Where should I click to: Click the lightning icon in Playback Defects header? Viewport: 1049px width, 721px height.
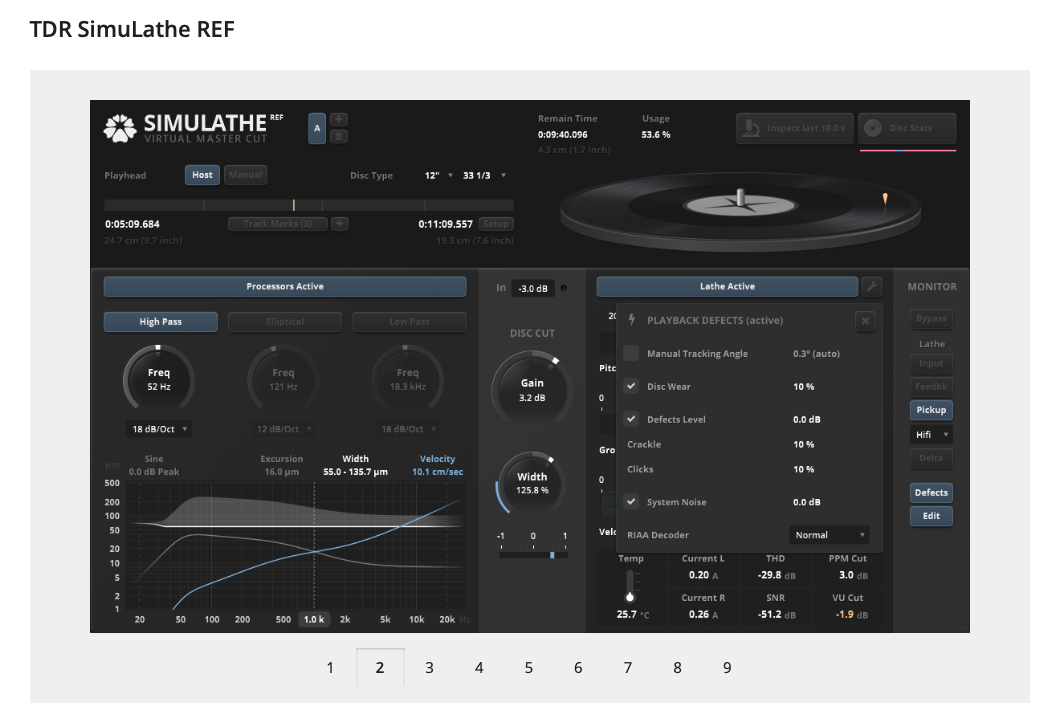[632, 320]
